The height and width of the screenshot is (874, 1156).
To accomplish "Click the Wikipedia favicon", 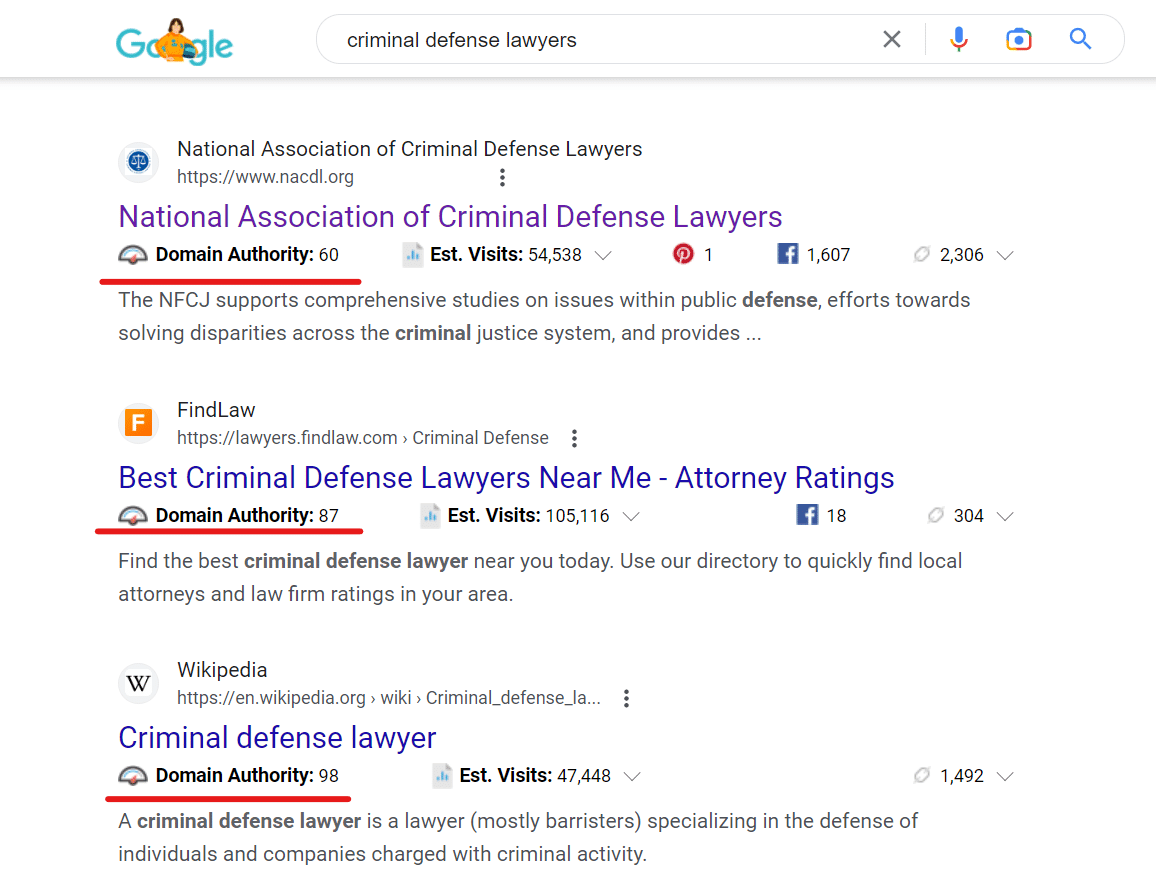I will [x=139, y=682].
